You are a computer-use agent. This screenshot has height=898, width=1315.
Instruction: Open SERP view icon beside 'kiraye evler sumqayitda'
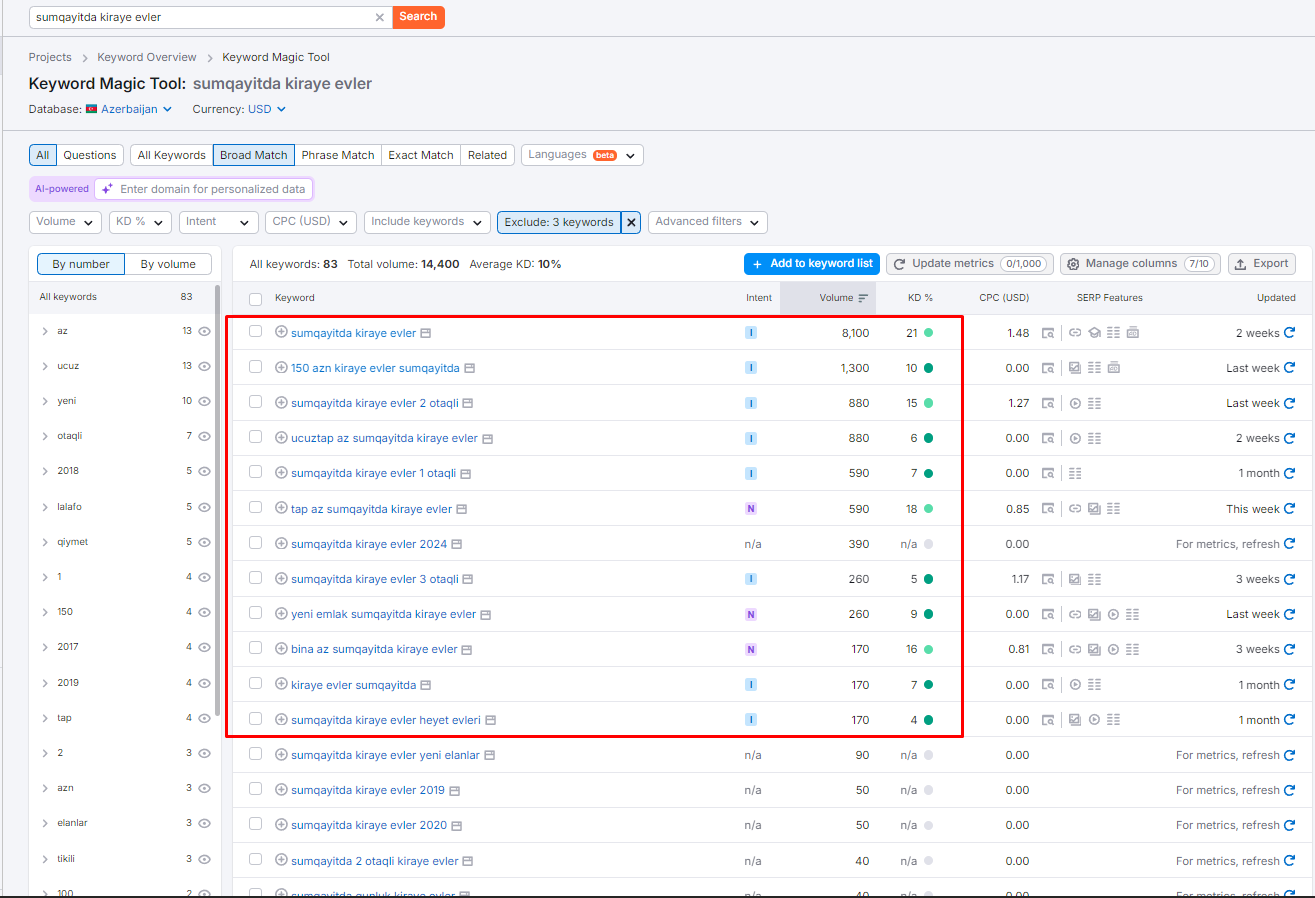point(425,685)
